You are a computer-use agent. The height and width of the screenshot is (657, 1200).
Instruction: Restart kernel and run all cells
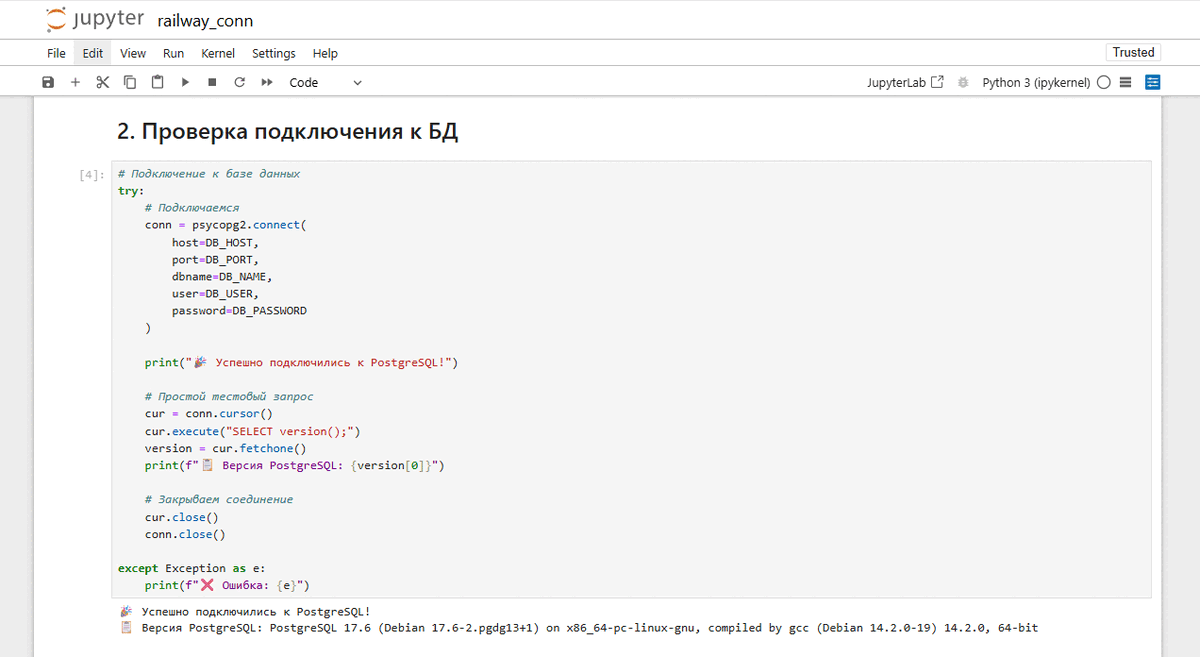point(267,82)
